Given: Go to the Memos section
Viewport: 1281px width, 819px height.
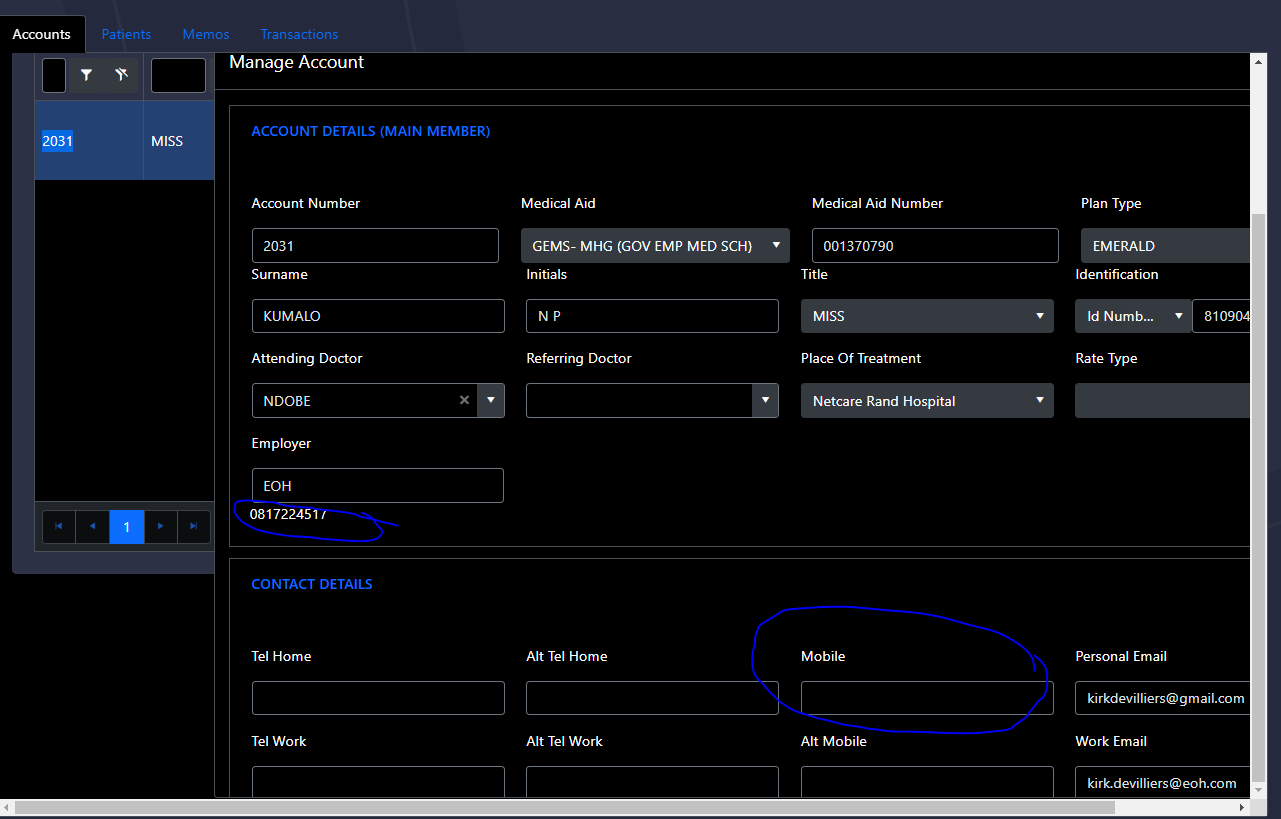Looking at the screenshot, I should pyautogui.click(x=205, y=33).
